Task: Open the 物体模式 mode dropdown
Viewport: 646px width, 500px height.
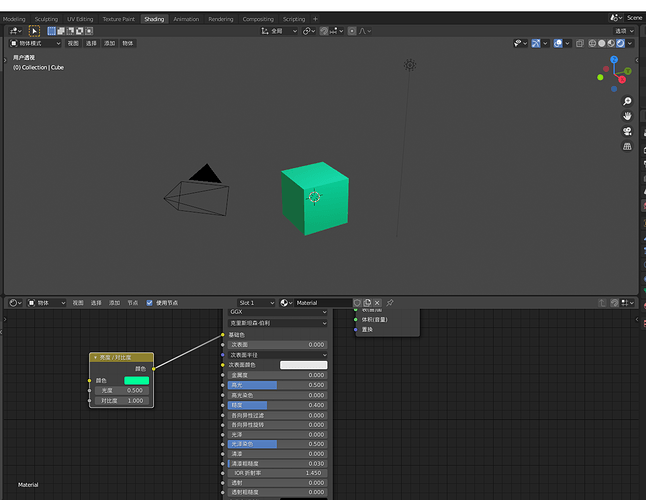Action: tap(36, 43)
